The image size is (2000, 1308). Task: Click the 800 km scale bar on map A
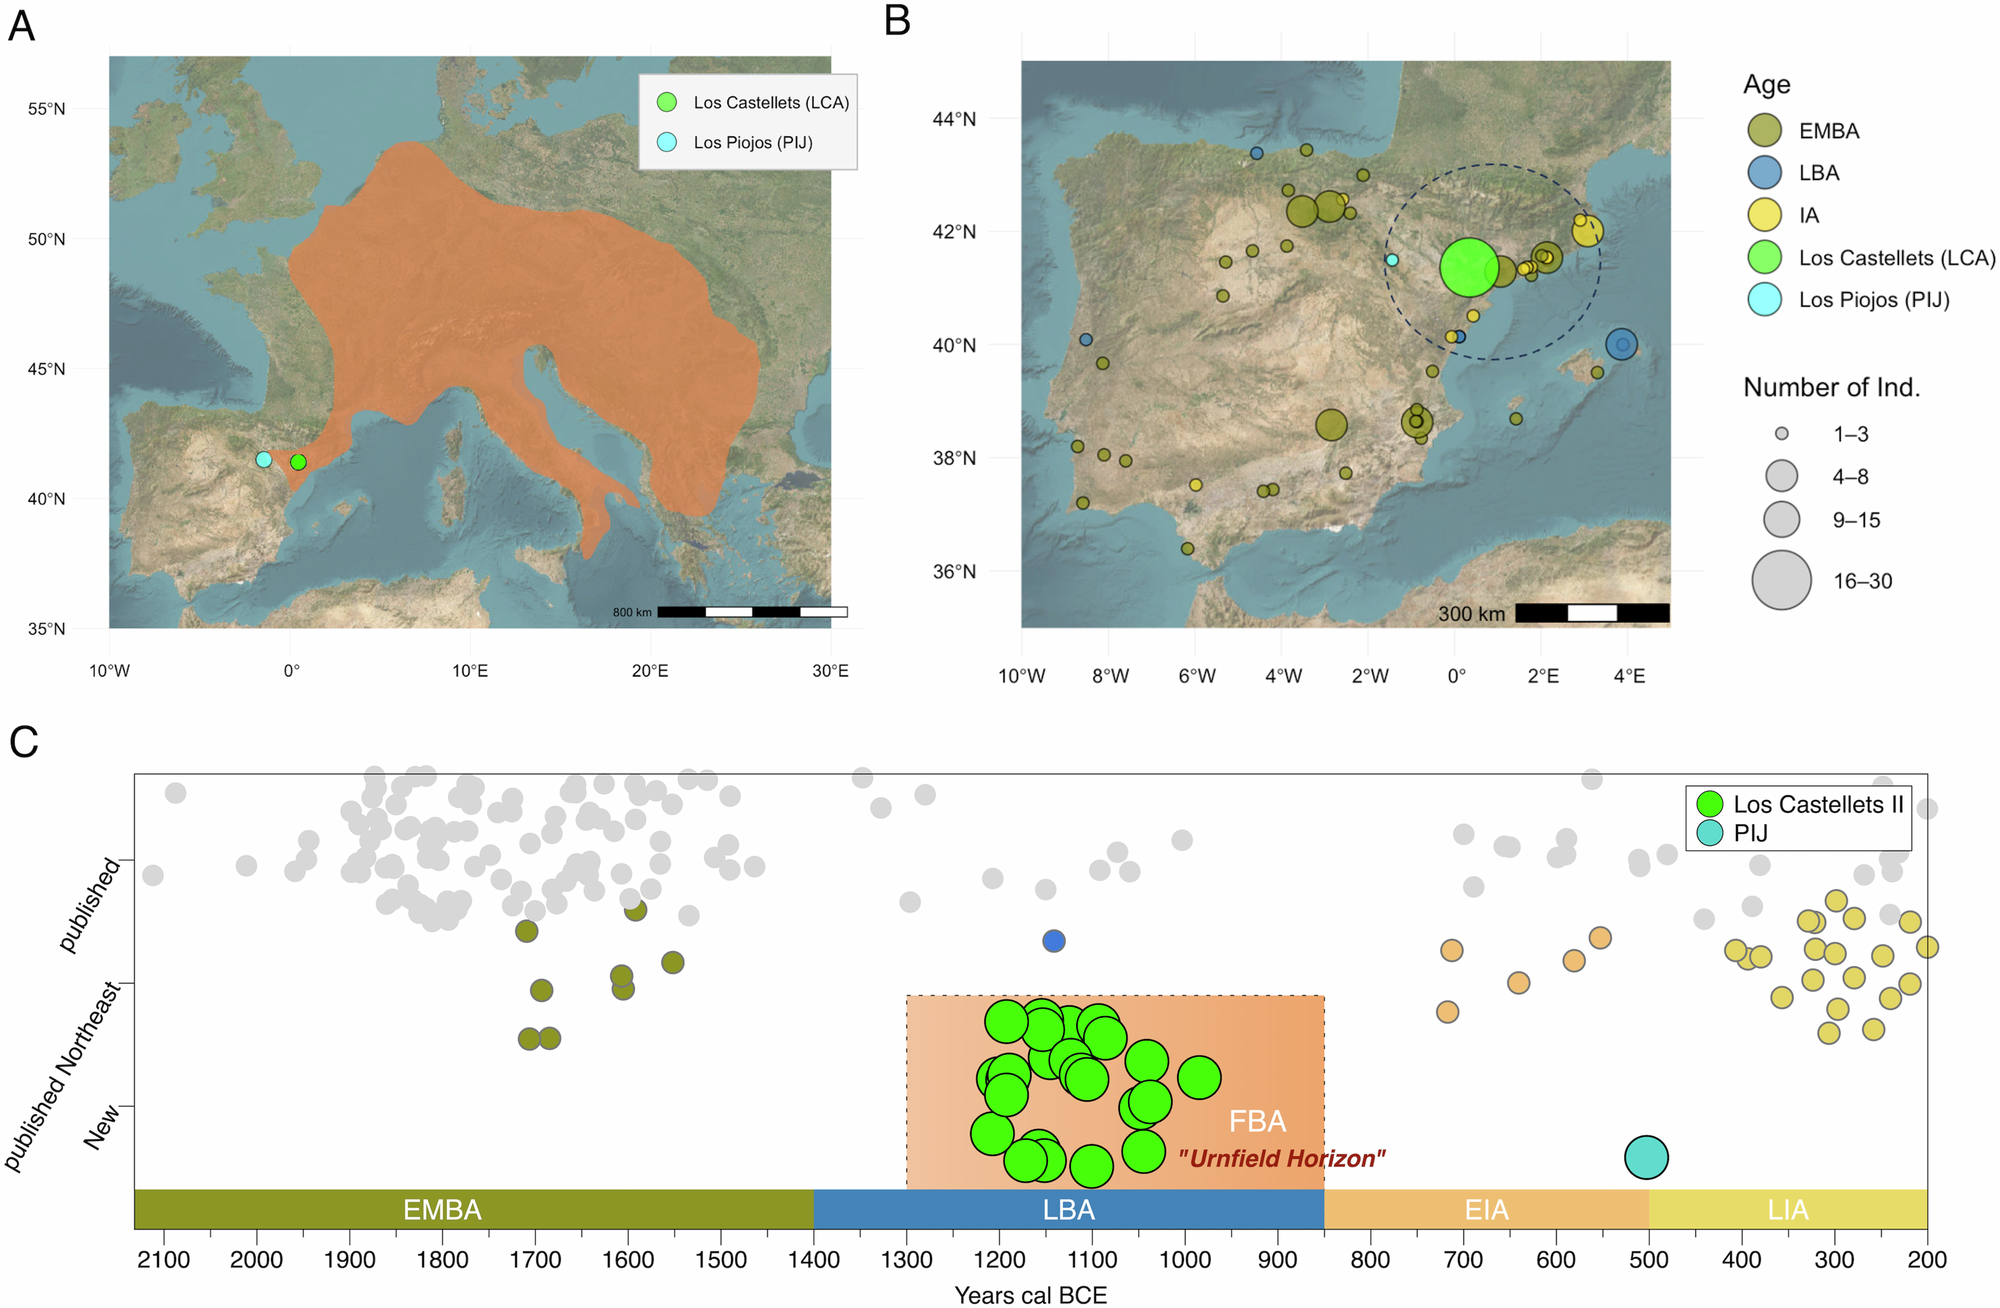click(752, 612)
